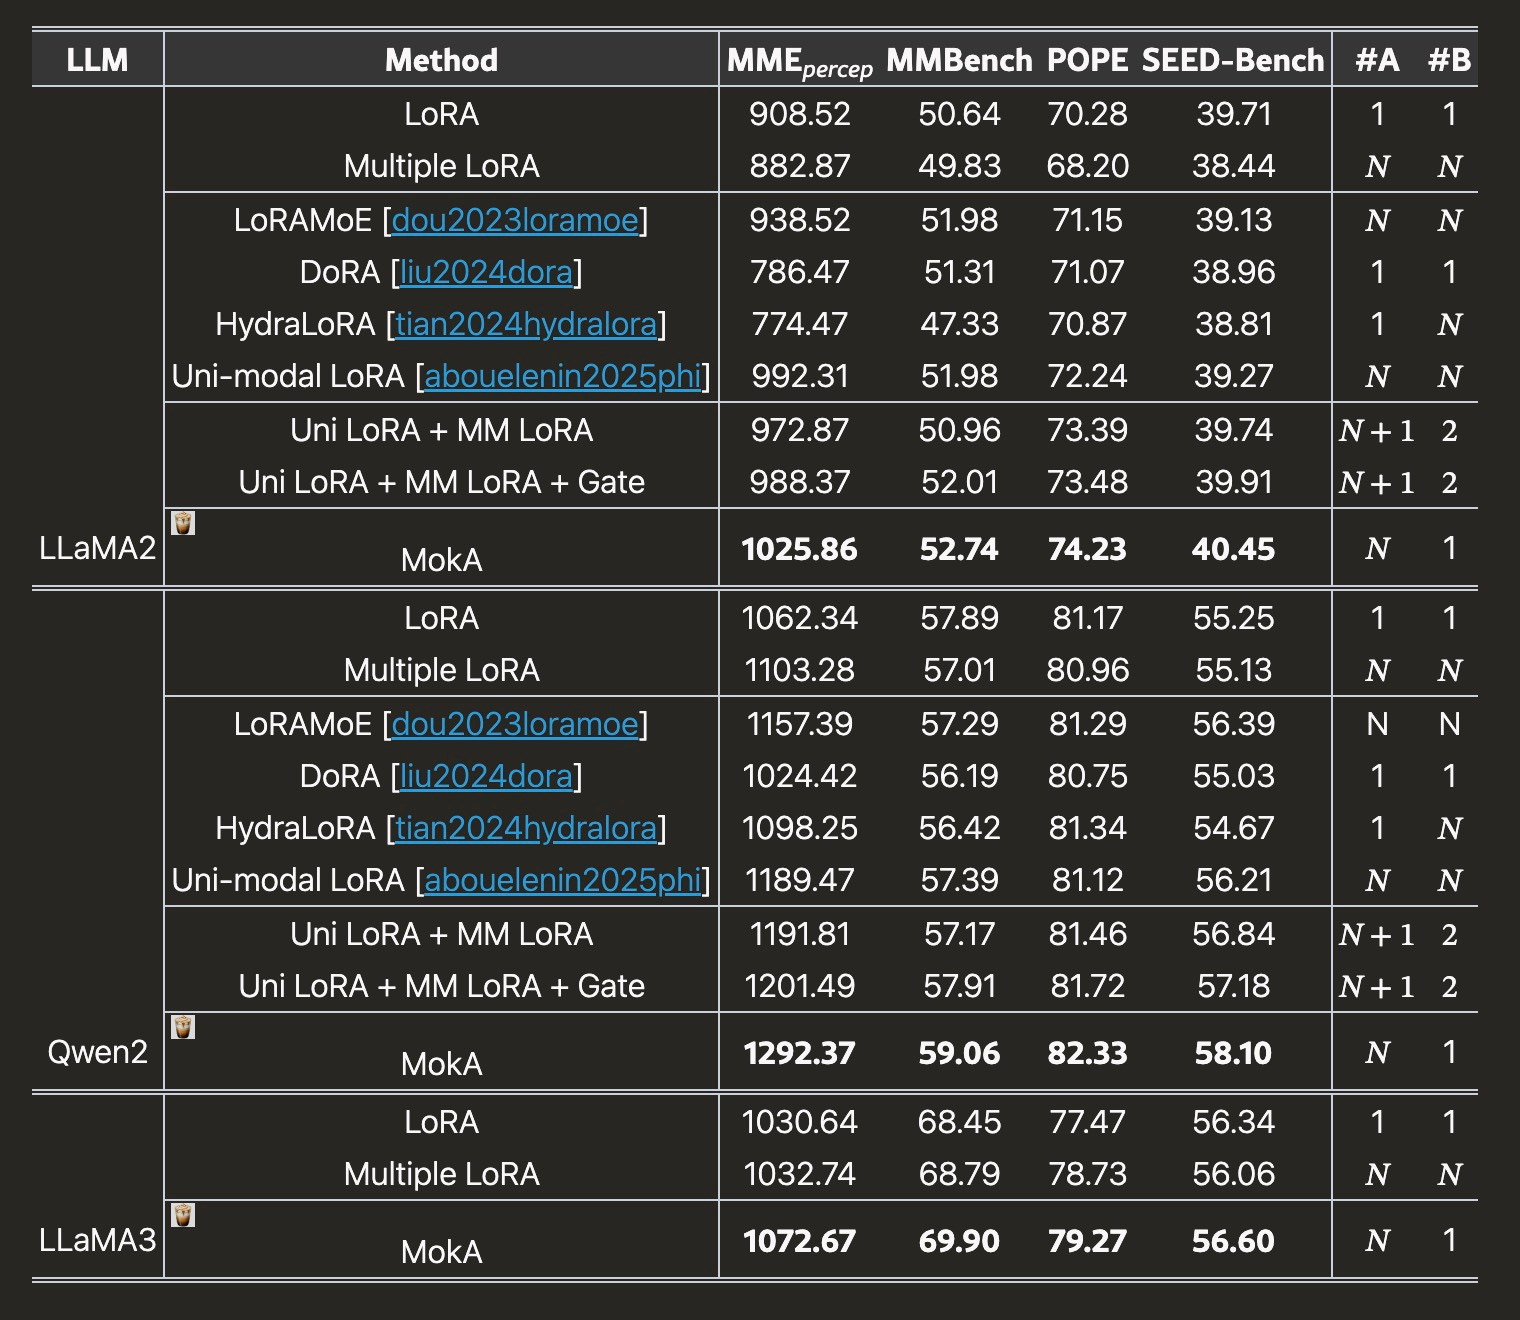Viewport: 1520px width, 1320px height.
Task: Click the 908.52 MME value
Action: click(799, 114)
